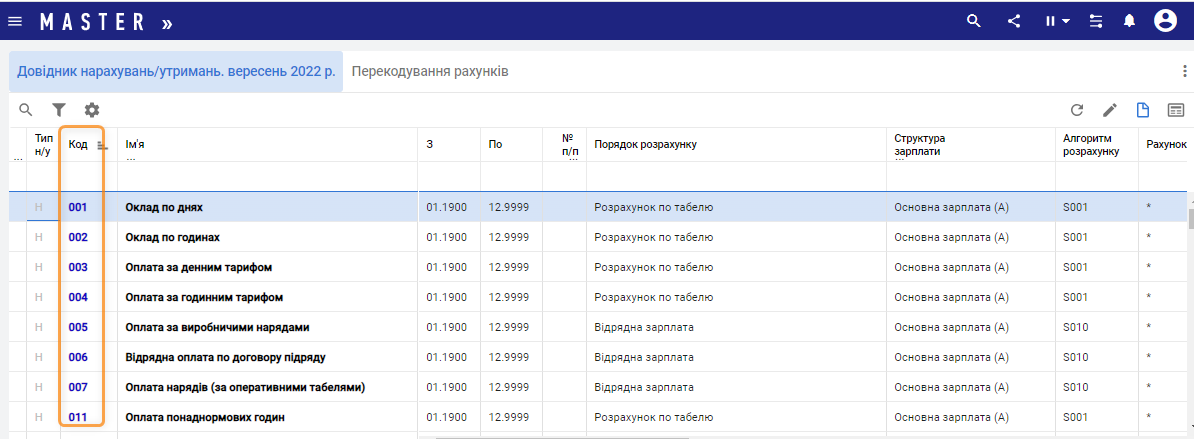Open the tune sliders settings icon
Screen dimensions: 1194x439
pos(1097,21)
